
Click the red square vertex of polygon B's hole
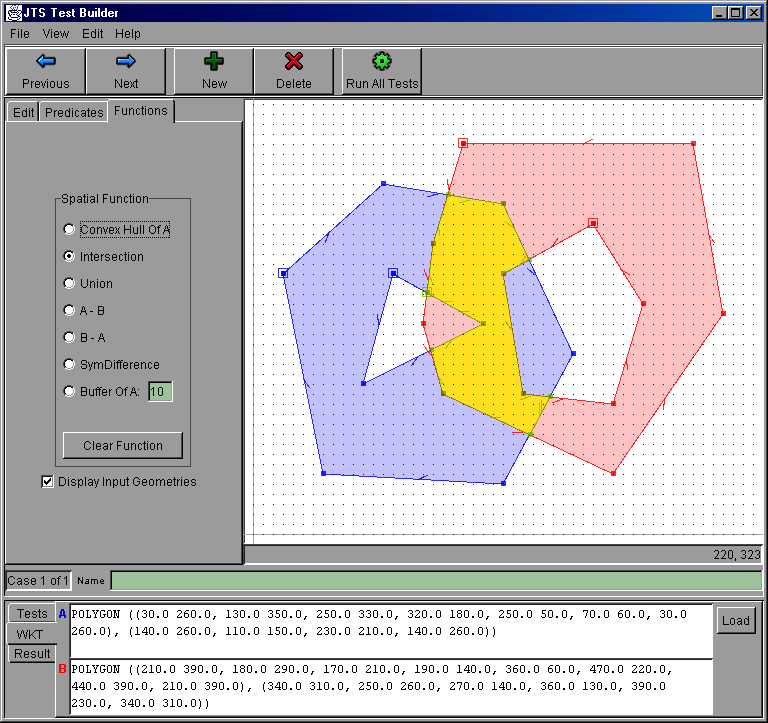(x=593, y=223)
